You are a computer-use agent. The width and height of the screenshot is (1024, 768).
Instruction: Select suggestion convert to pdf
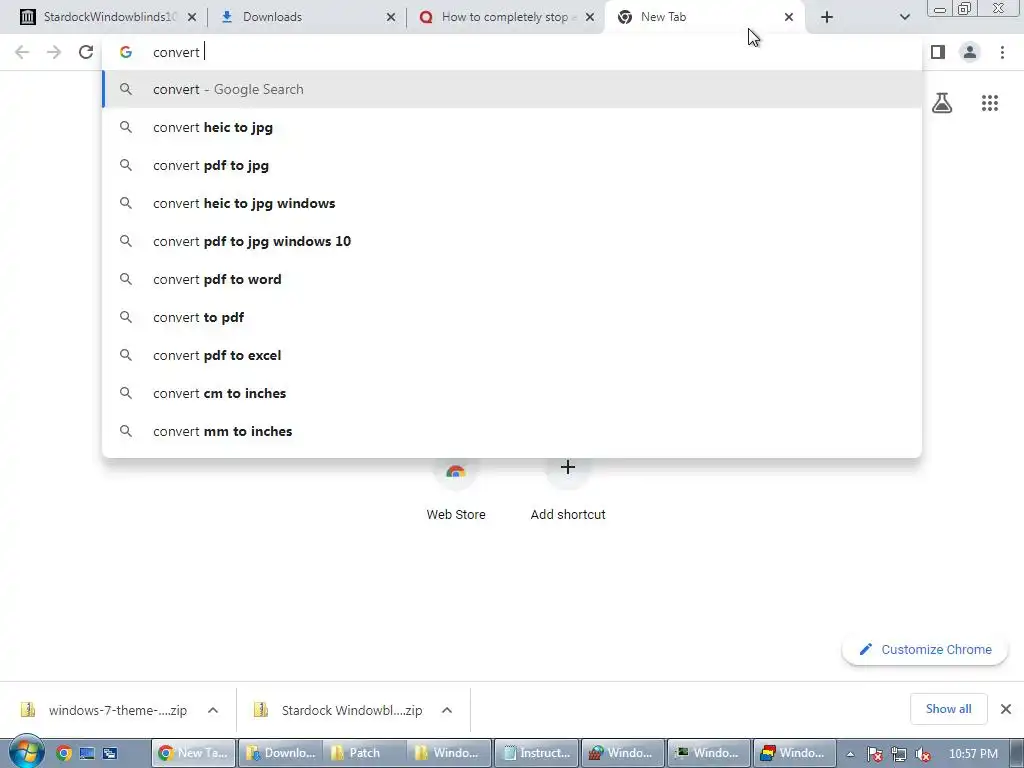pos(512,317)
